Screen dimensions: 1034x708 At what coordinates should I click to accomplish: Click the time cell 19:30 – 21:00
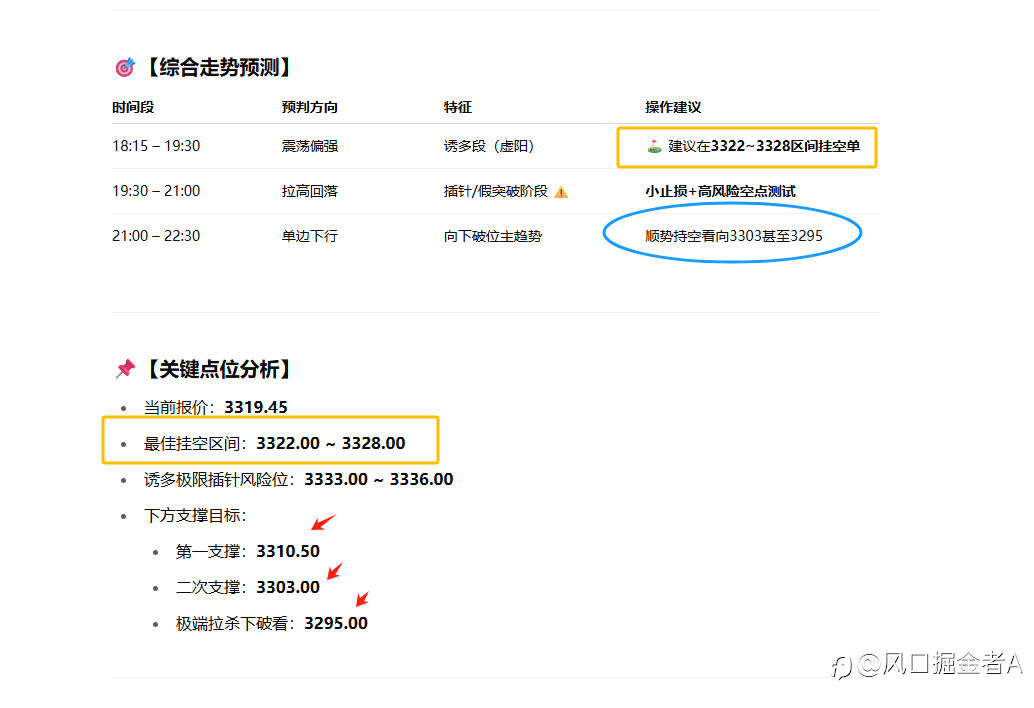(x=156, y=191)
